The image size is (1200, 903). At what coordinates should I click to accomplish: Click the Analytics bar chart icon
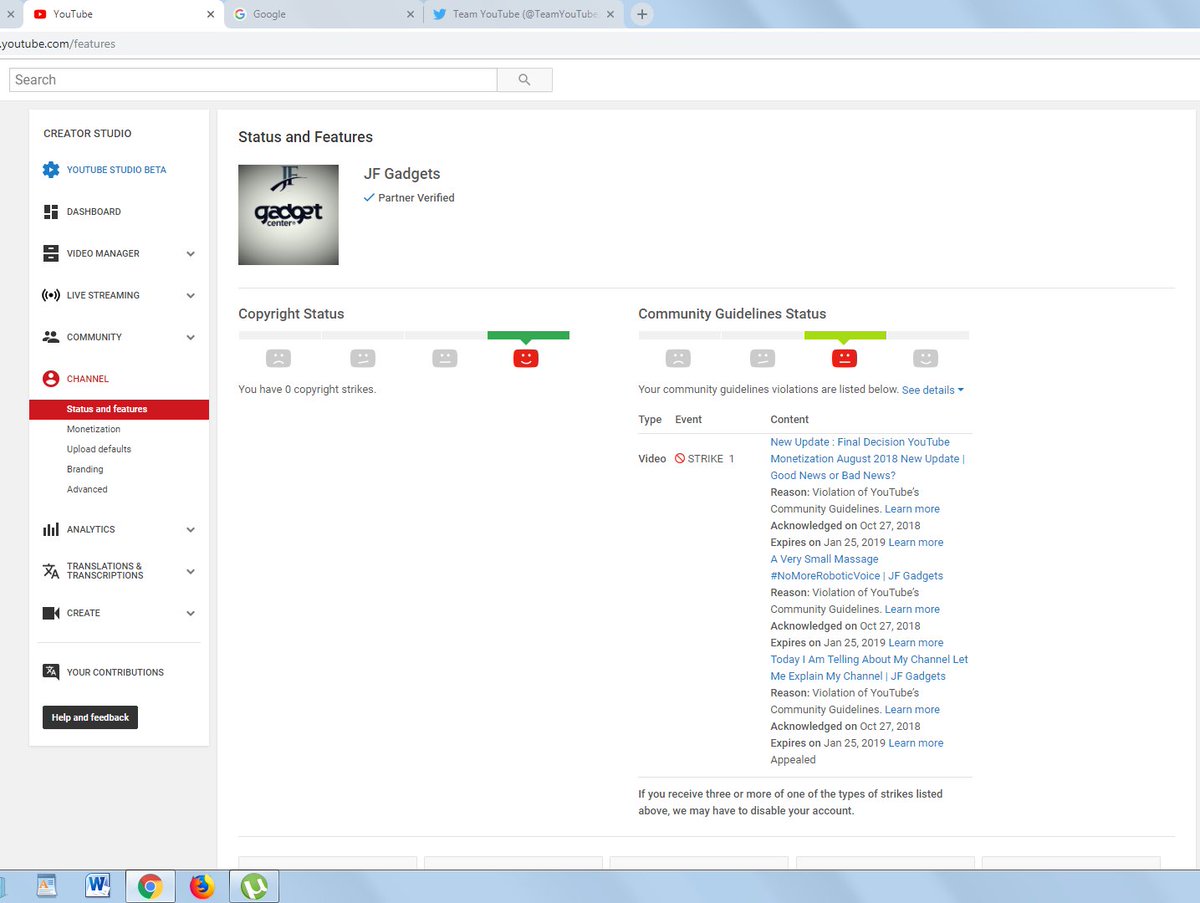click(51, 530)
